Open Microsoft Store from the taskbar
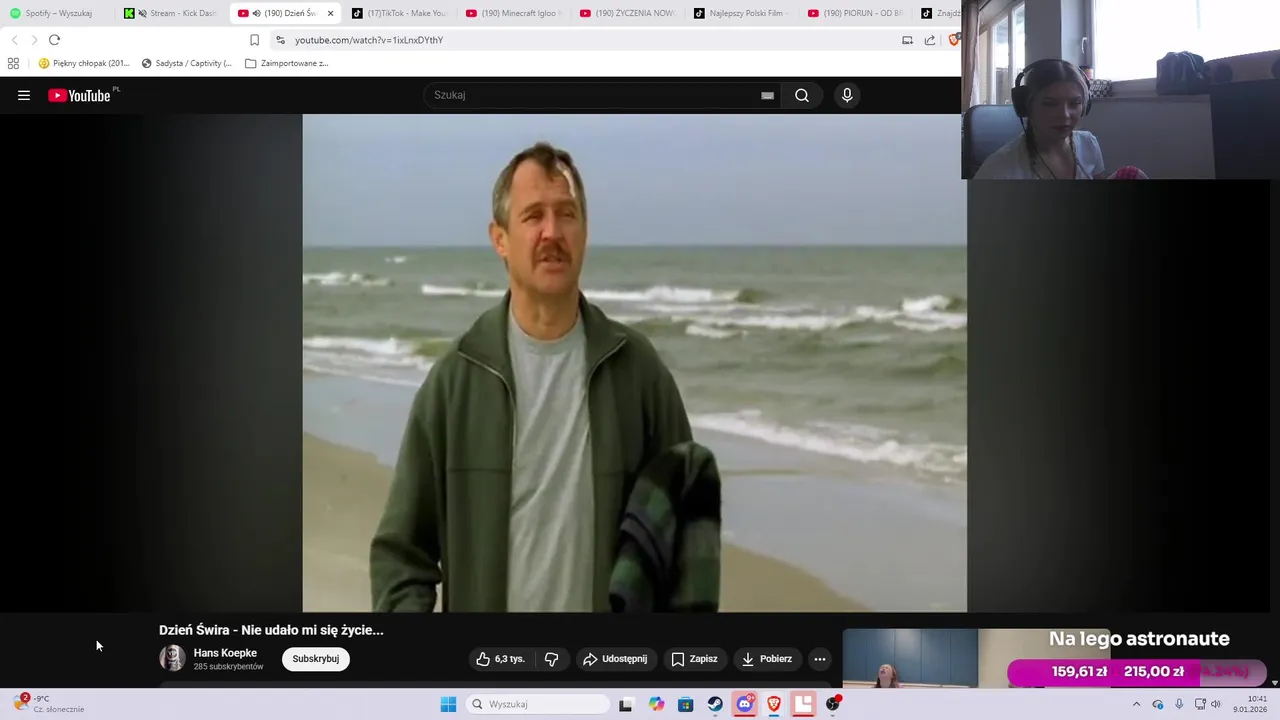Screen dimensions: 1280x720 click(685, 704)
